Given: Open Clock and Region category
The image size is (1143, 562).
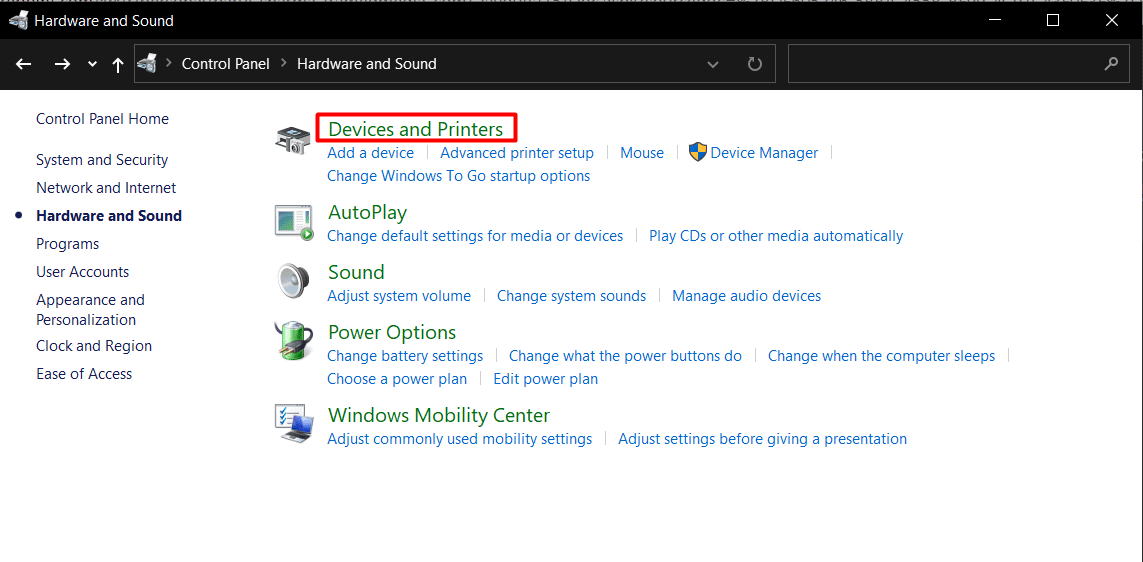Looking at the screenshot, I should point(94,346).
